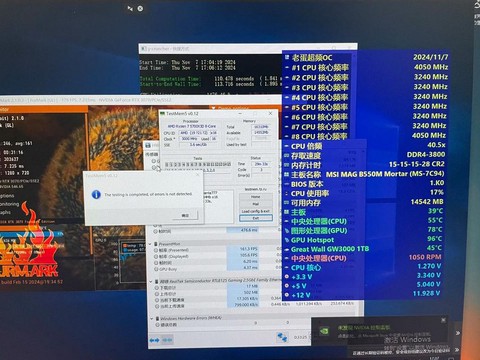The height and width of the screenshot is (360, 480).
Task: Click the sensor icon beside 错误总数 row
Action: 157,325
